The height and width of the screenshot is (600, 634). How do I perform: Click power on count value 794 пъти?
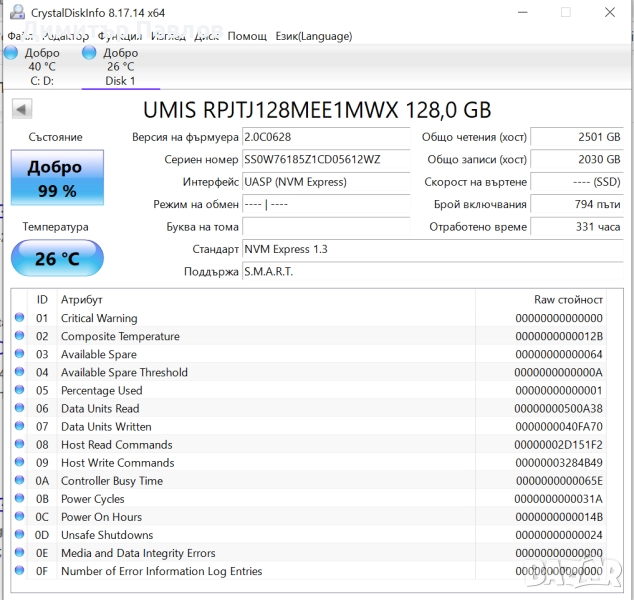click(577, 204)
